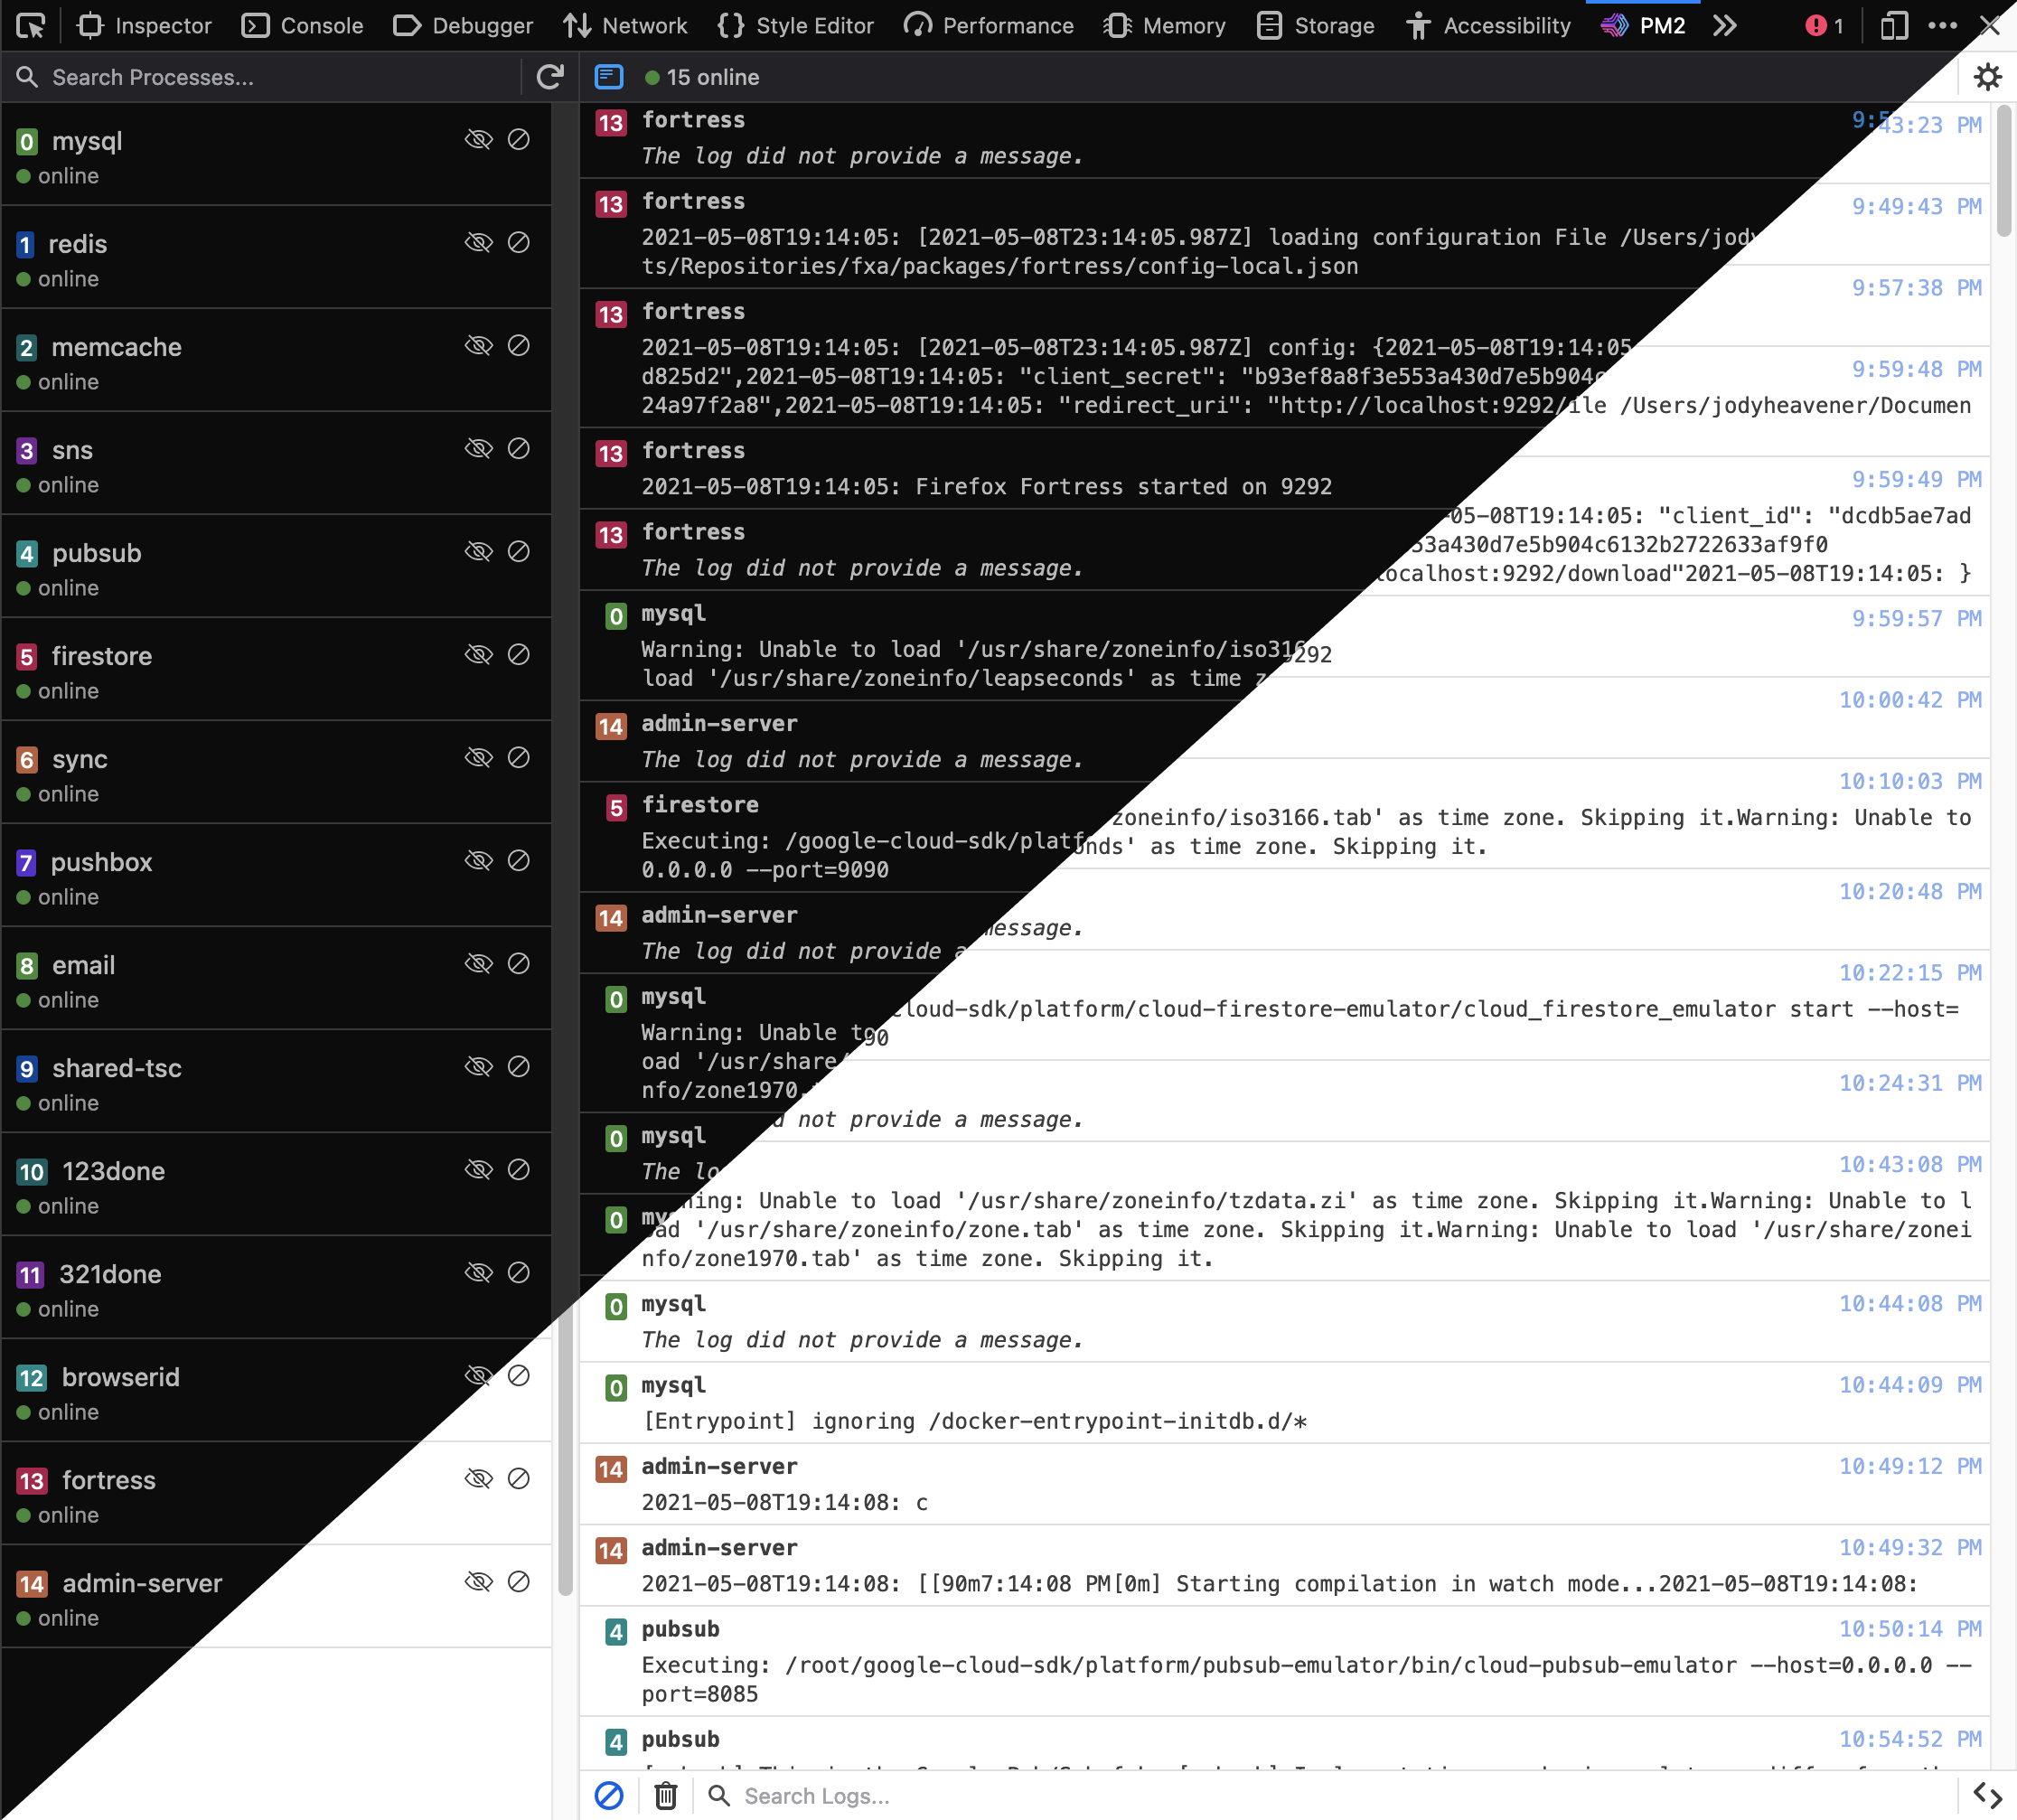Switch to the Network tab
The height and width of the screenshot is (1820, 2017).
click(625, 25)
